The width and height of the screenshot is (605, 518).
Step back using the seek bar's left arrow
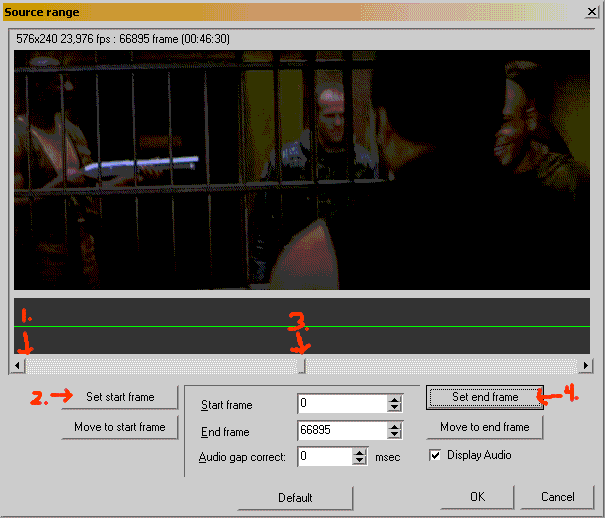click(19, 366)
